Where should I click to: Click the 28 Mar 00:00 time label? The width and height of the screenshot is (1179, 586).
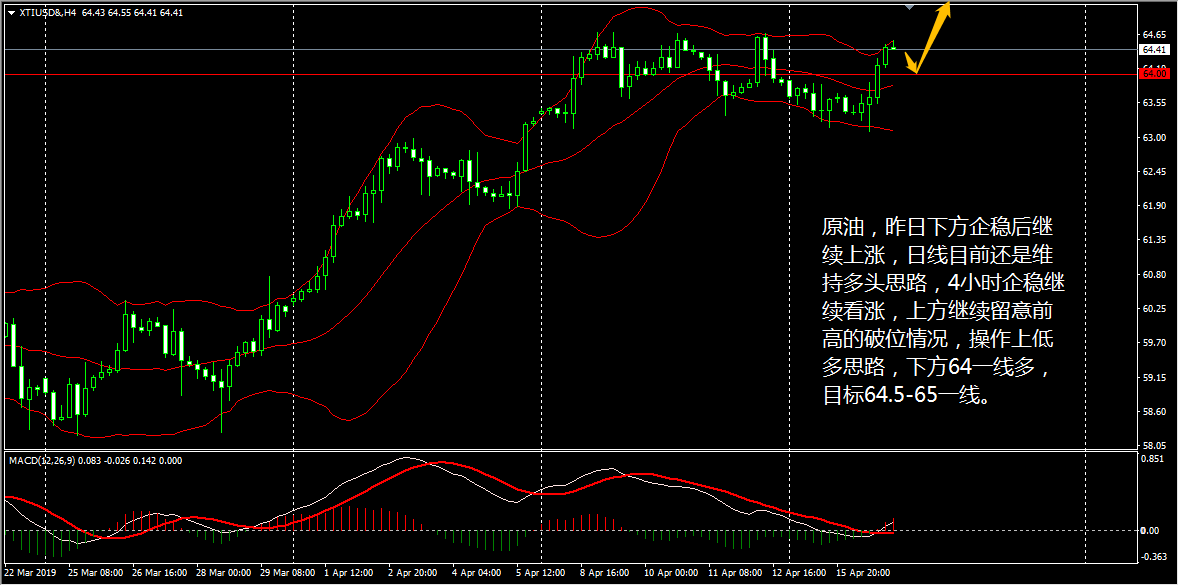[x=223, y=573]
